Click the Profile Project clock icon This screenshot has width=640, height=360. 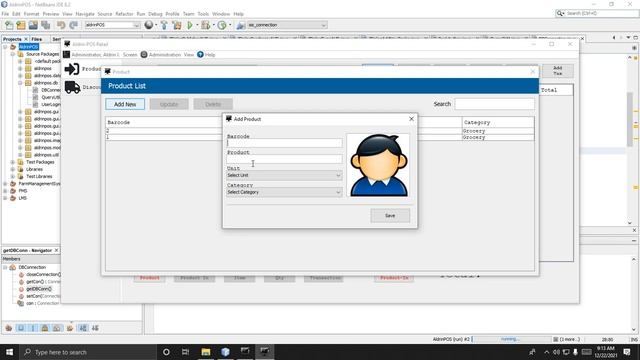222,25
